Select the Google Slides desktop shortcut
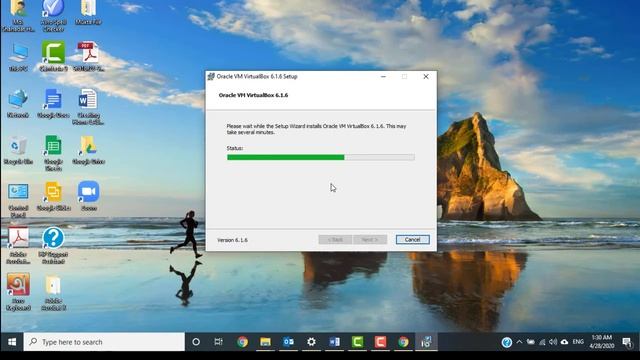The width and height of the screenshot is (640, 360). (53, 196)
